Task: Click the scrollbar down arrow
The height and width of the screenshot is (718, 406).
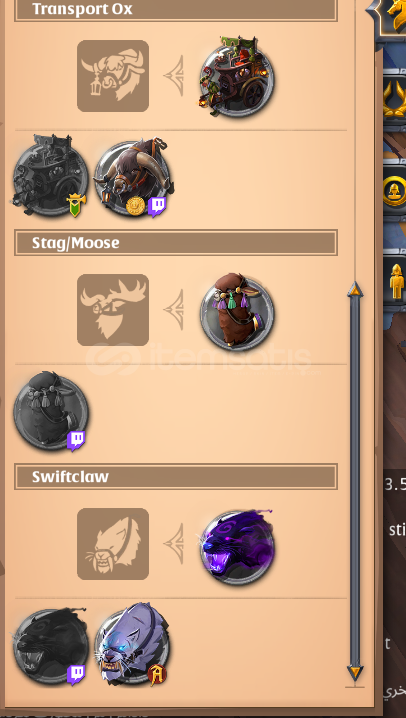Action: pyautogui.click(x=355, y=672)
